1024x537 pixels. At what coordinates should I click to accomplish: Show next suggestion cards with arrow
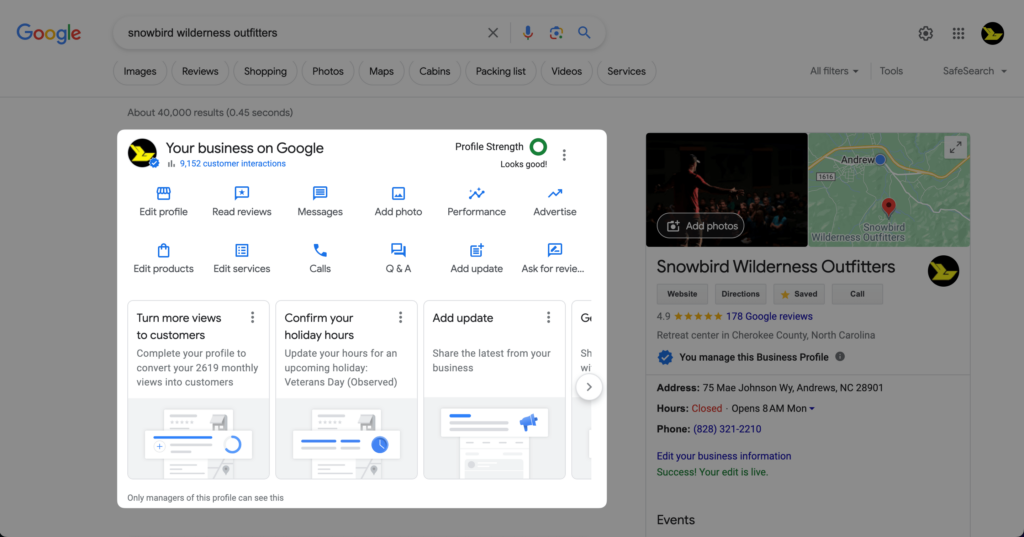[589, 387]
